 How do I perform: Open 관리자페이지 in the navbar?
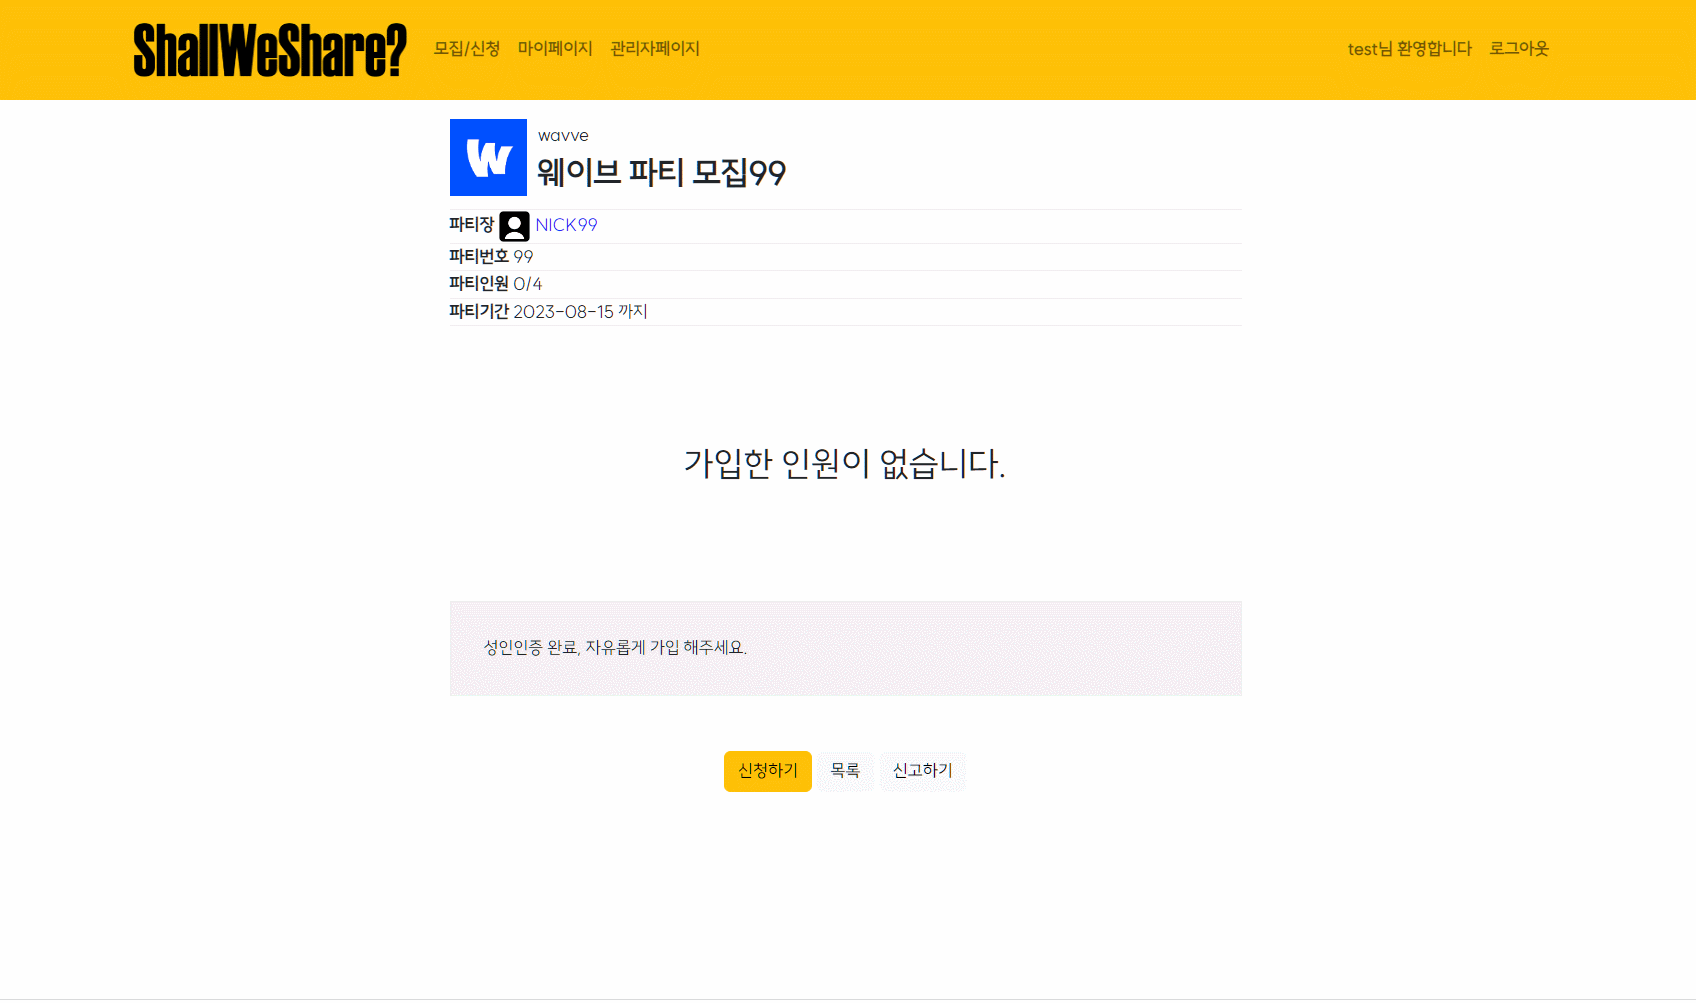click(655, 49)
